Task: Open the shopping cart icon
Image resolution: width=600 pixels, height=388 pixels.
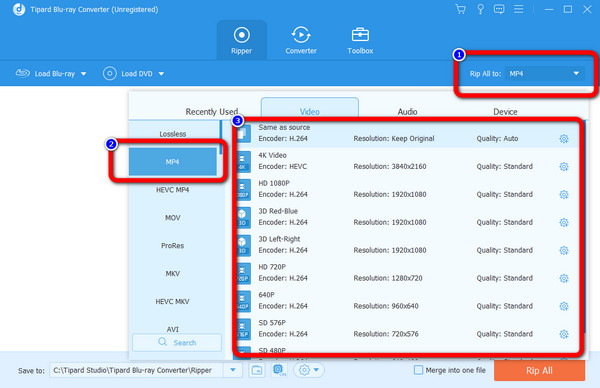Action: tap(461, 9)
